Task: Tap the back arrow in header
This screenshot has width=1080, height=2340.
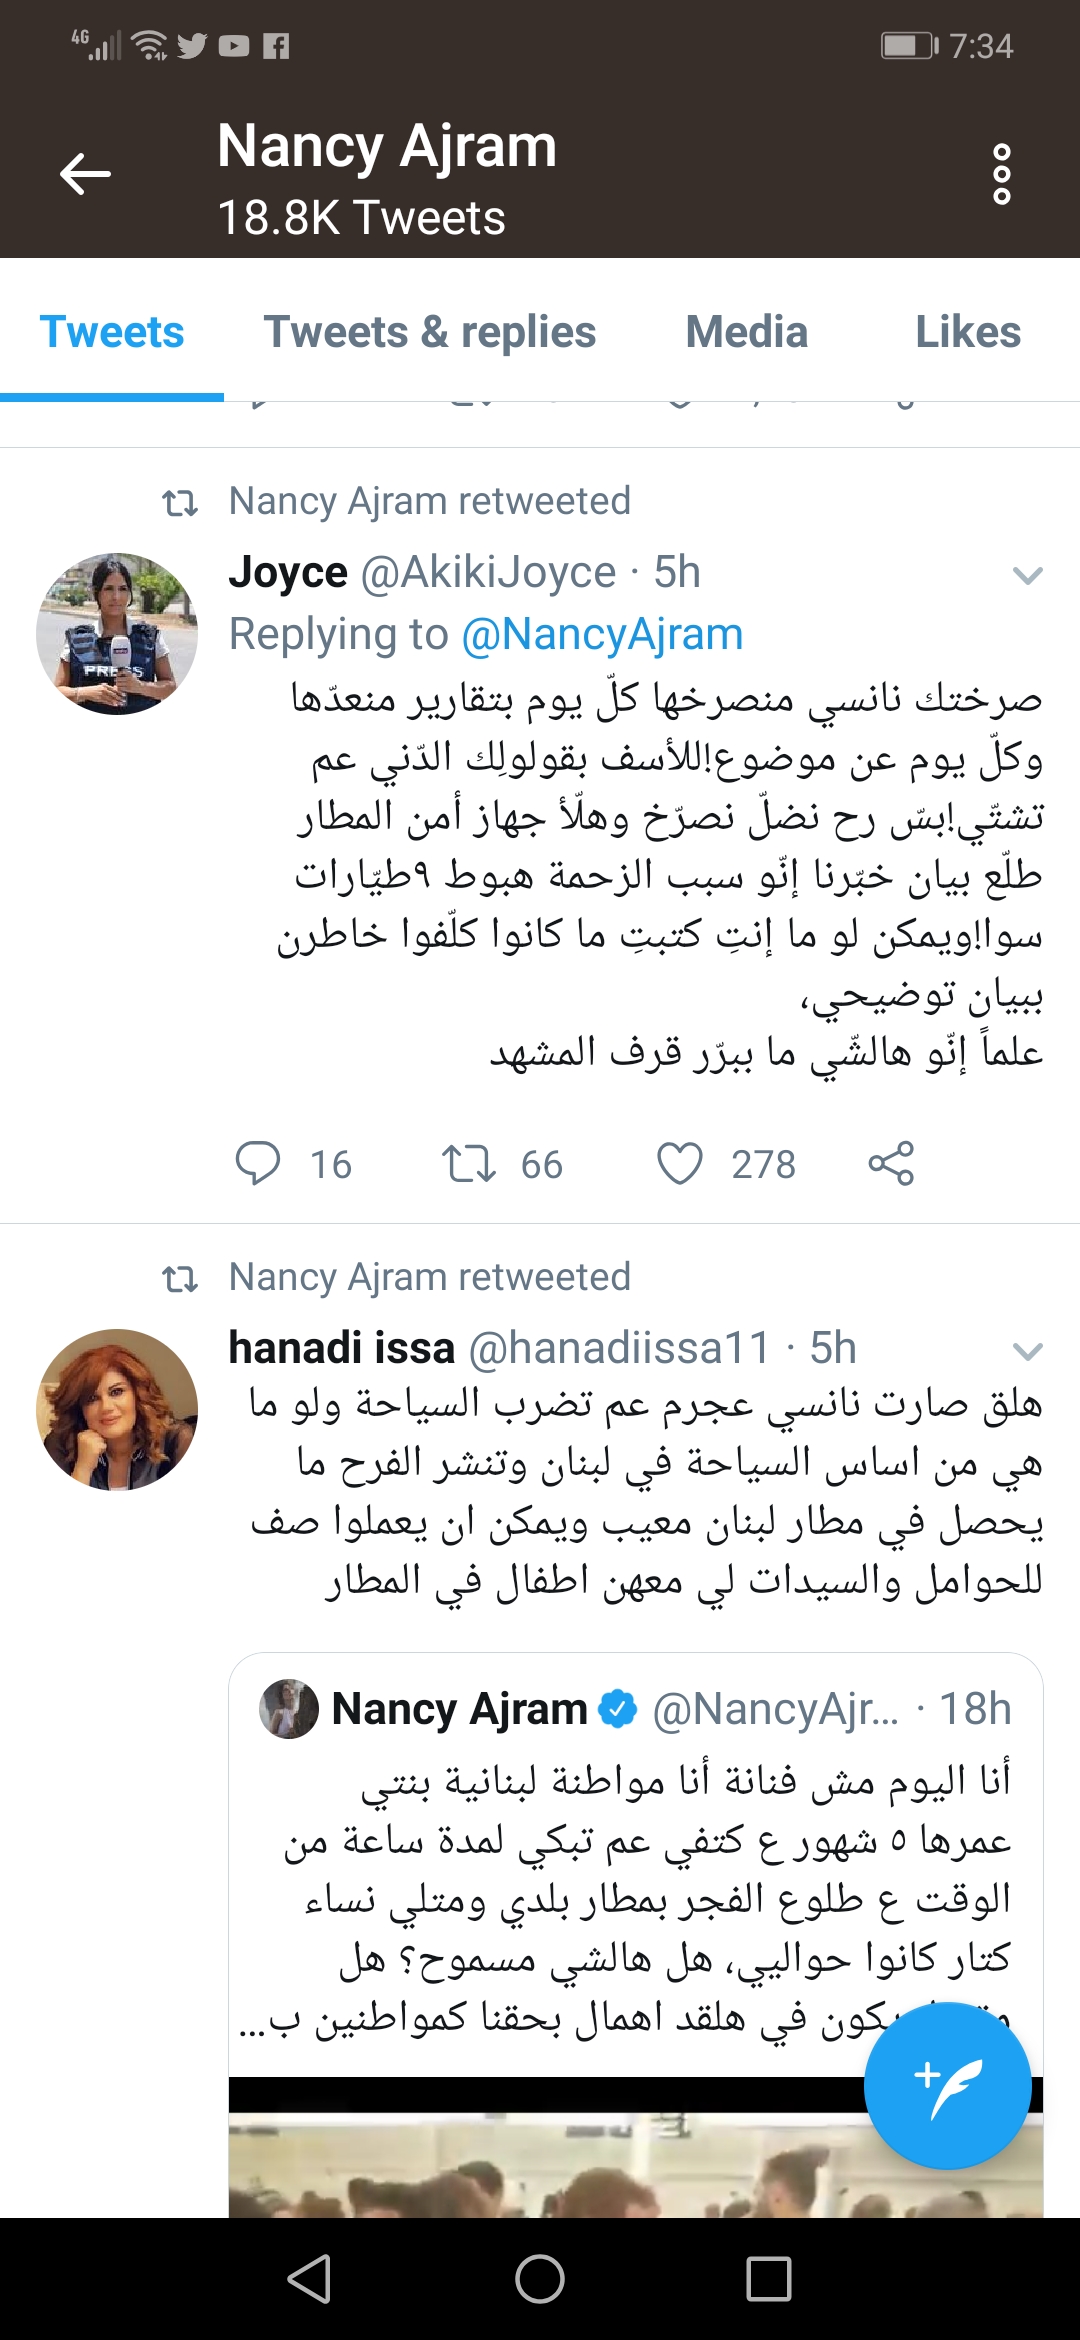Action: pyautogui.click(x=85, y=174)
